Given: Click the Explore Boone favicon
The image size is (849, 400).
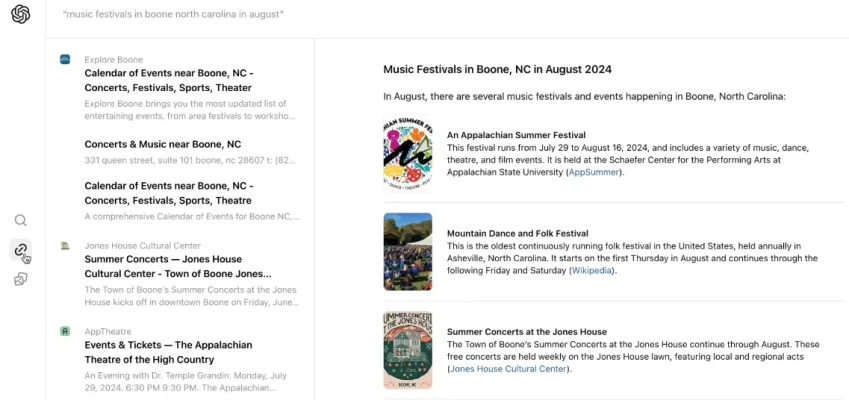Looking at the screenshot, I should click(65, 59).
